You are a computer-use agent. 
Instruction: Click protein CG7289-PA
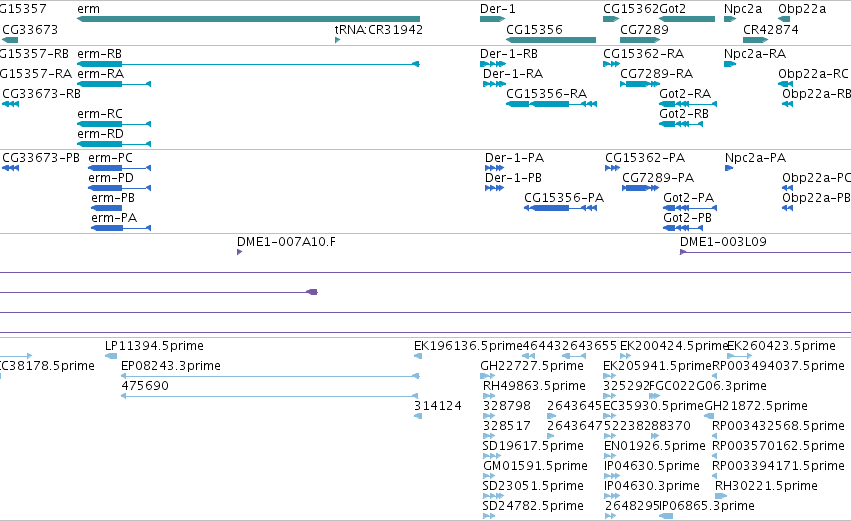pos(640,188)
